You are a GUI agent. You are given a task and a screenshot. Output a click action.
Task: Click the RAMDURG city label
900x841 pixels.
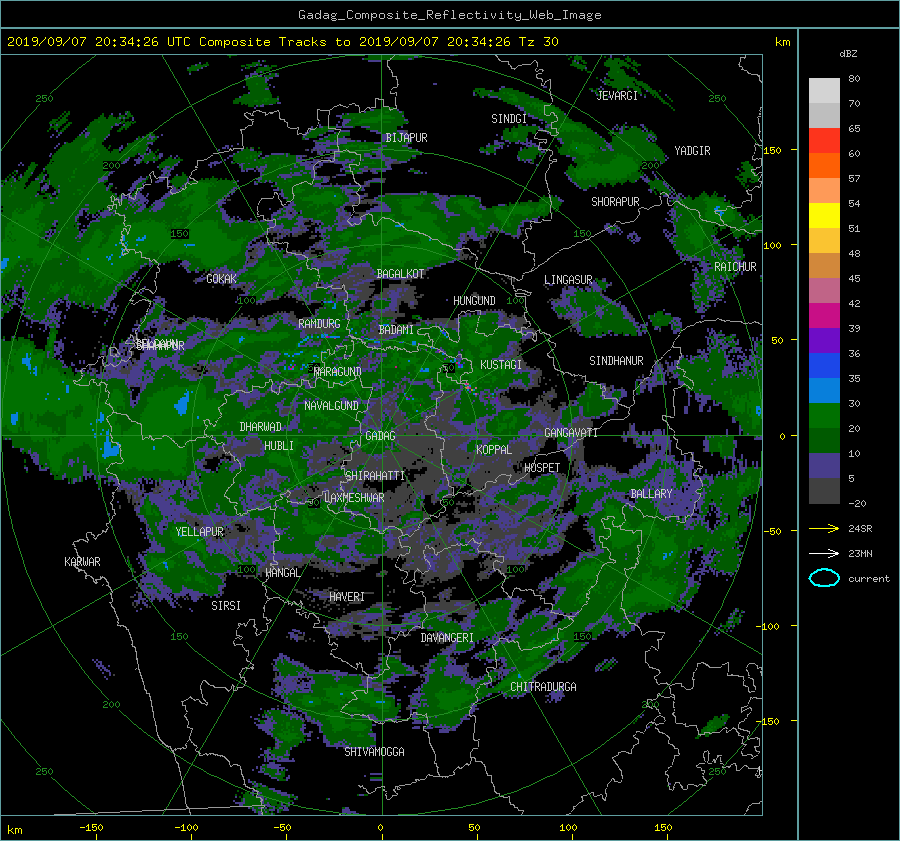[x=319, y=324]
